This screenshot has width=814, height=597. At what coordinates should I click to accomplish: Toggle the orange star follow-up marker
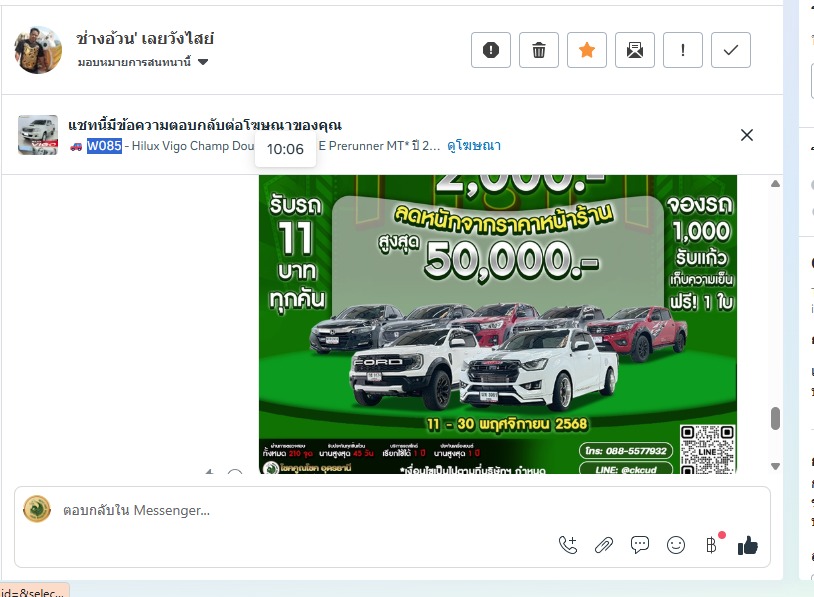coord(587,50)
